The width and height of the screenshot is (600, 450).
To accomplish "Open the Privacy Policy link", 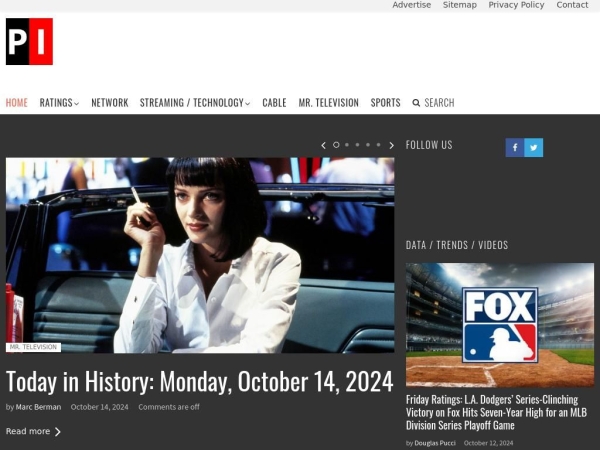I will point(516,5).
